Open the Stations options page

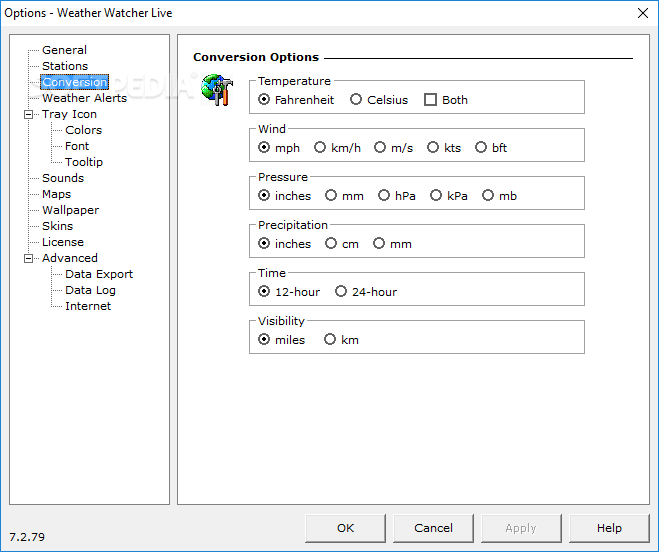pos(65,66)
